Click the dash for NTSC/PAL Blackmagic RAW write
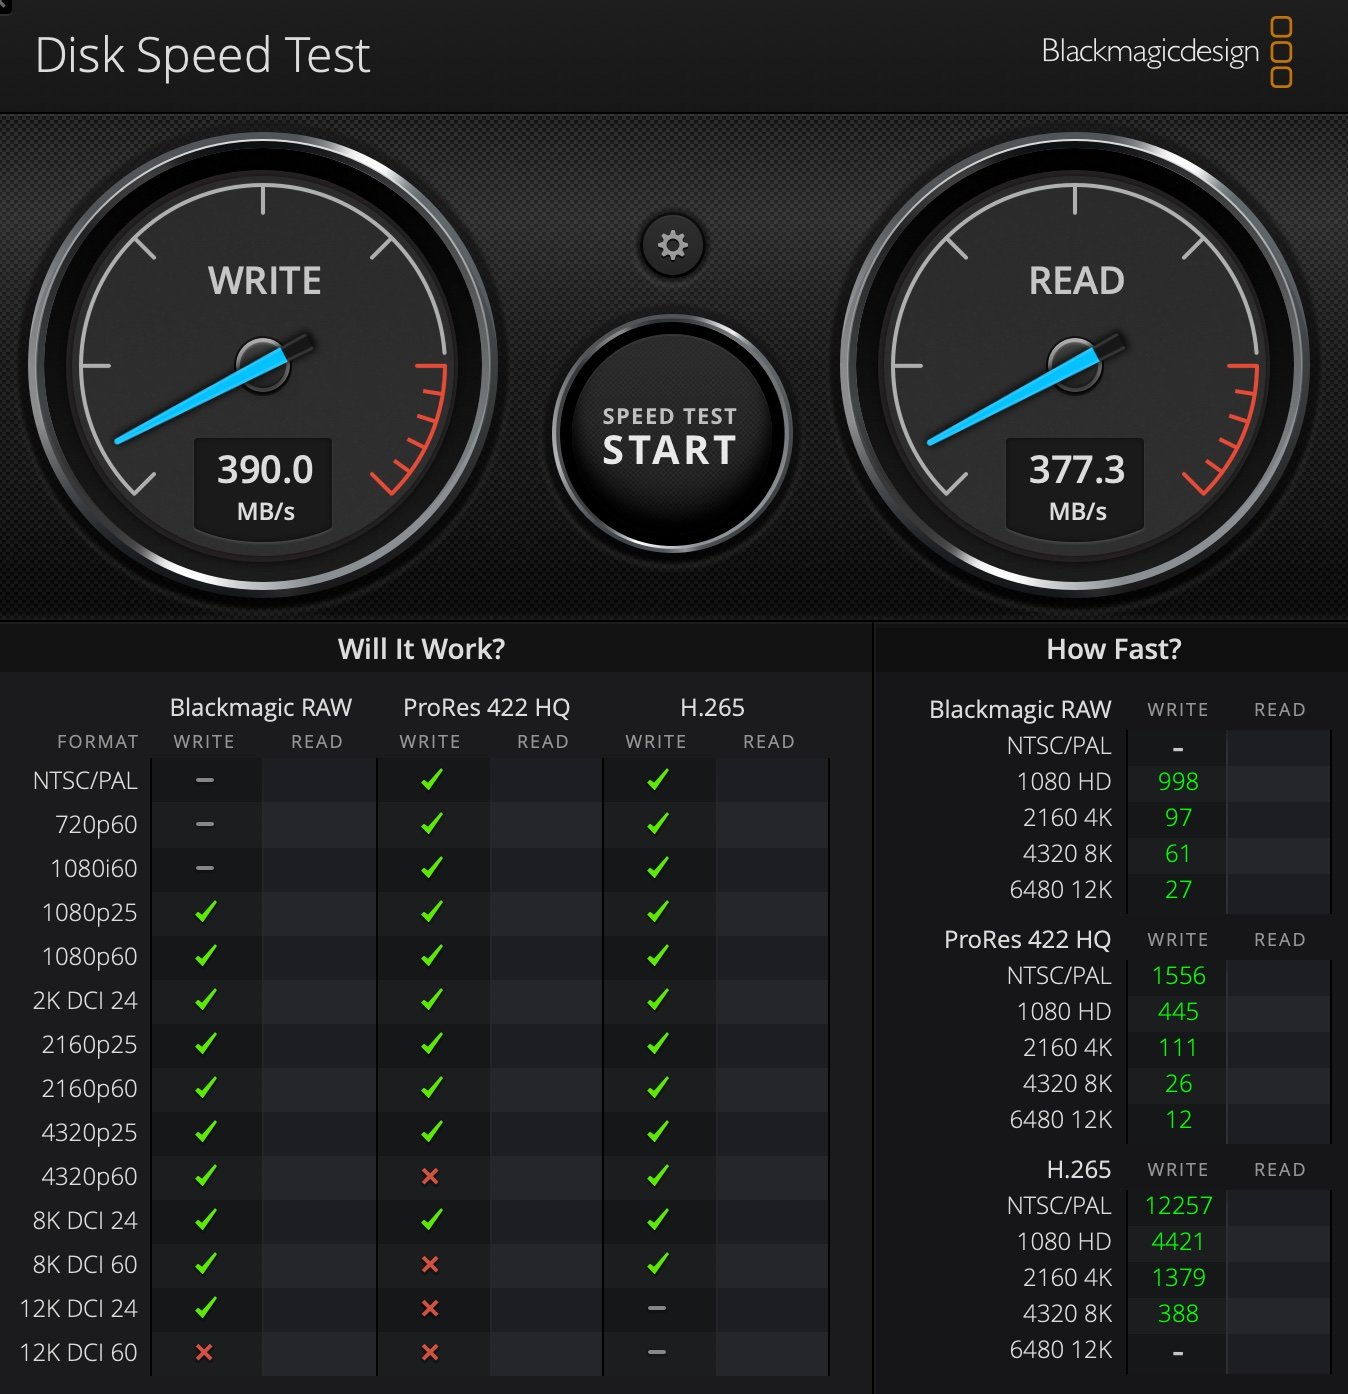The width and height of the screenshot is (1348, 1394). 205,780
